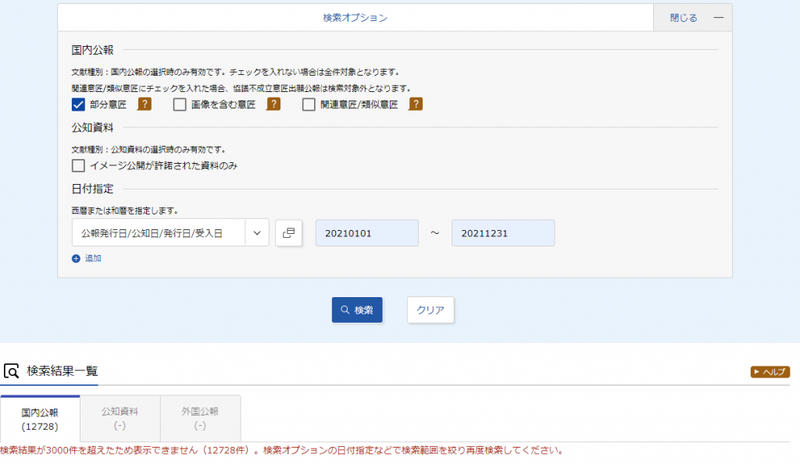
Task: Click the plus icon beside 追加
Action: coord(76,259)
